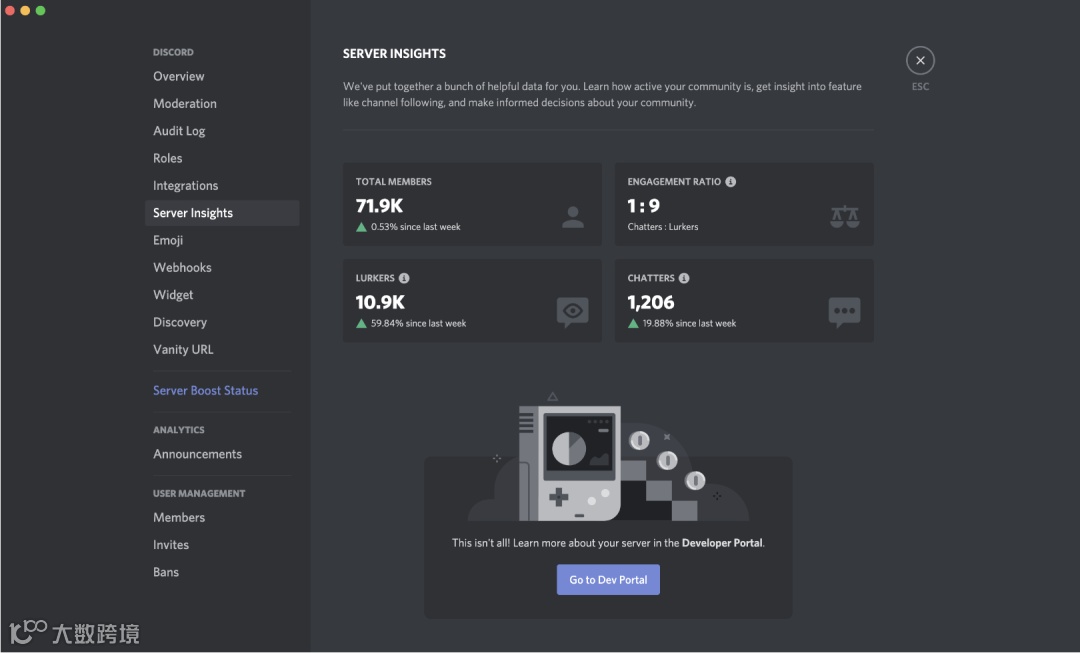This screenshot has height=653, width=1080.
Task: Open the Emoji settings
Action: point(168,240)
